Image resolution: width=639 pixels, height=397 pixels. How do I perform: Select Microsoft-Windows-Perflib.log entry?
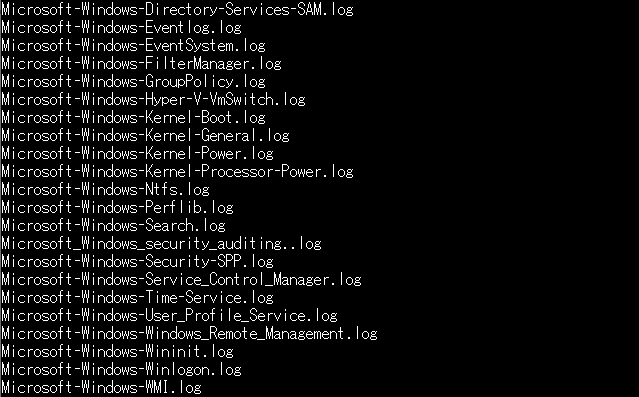[x=117, y=207]
